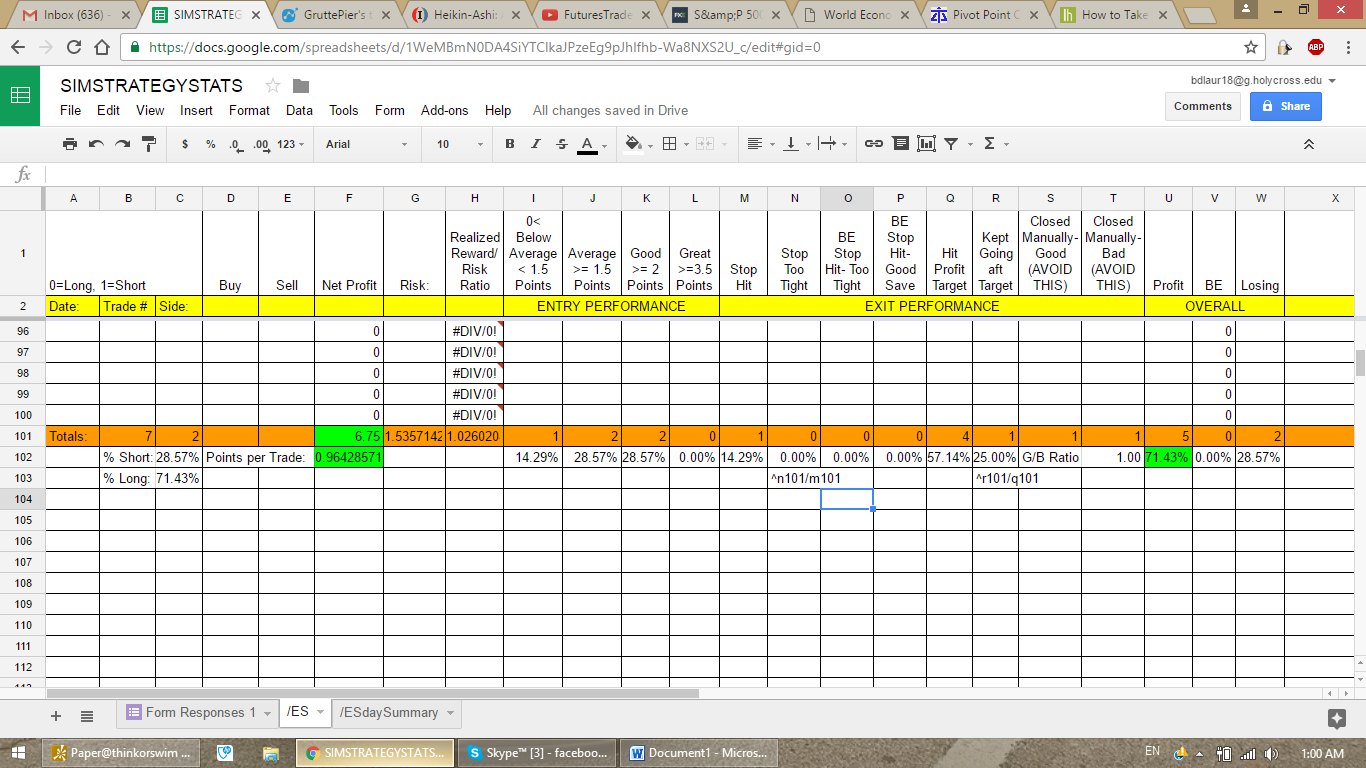Bookmark this page with the star icon
Screen dimensions: 1366x768
[1250, 47]
